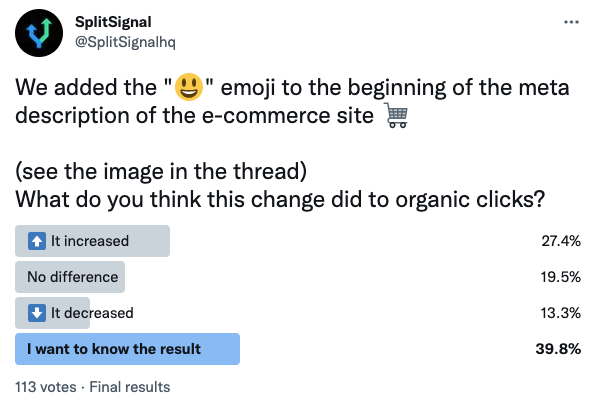Open the SplitSignal display name link
Screen dimensions: 590x402
pos(113,22)
